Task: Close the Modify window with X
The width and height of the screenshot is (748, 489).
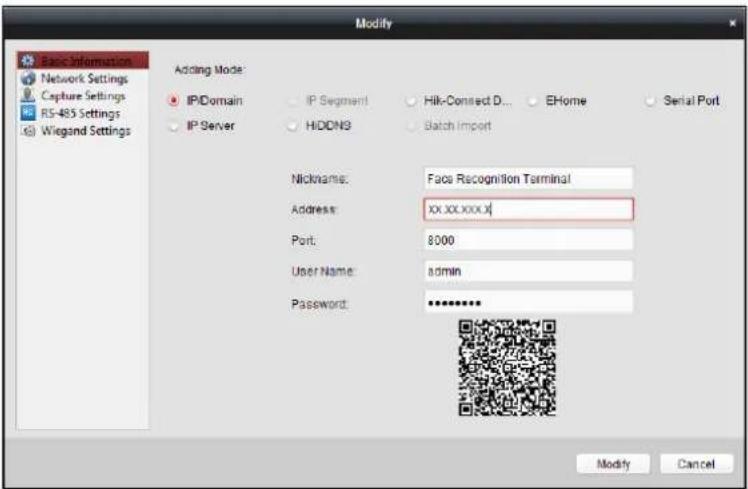Action: tap(732, 23)
